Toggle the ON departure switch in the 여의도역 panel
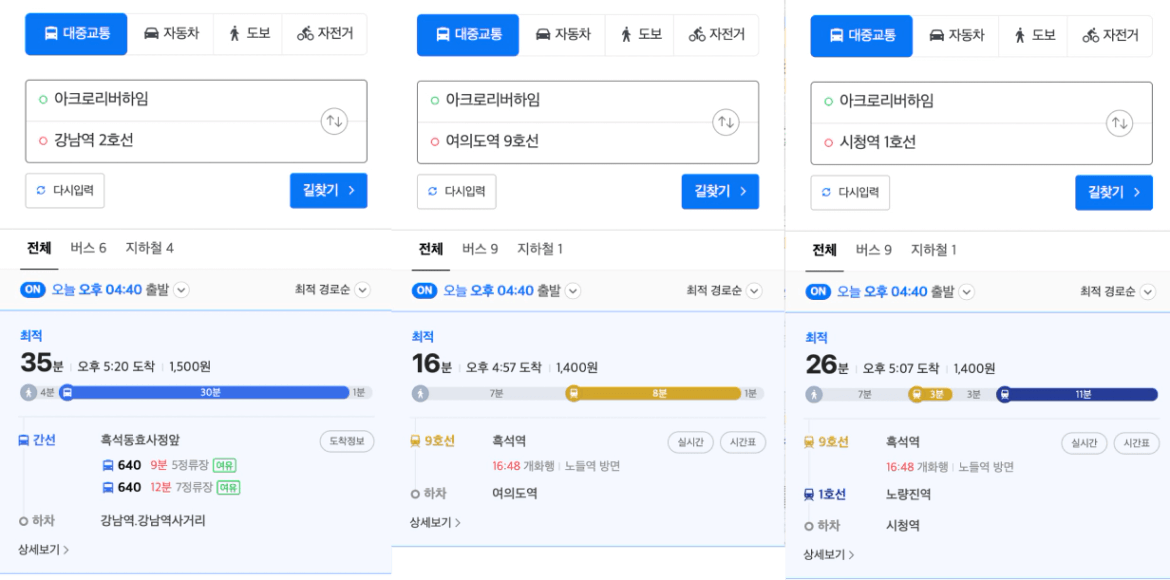This screenshot has width=1170, height=580. click(x=425, y=290)
